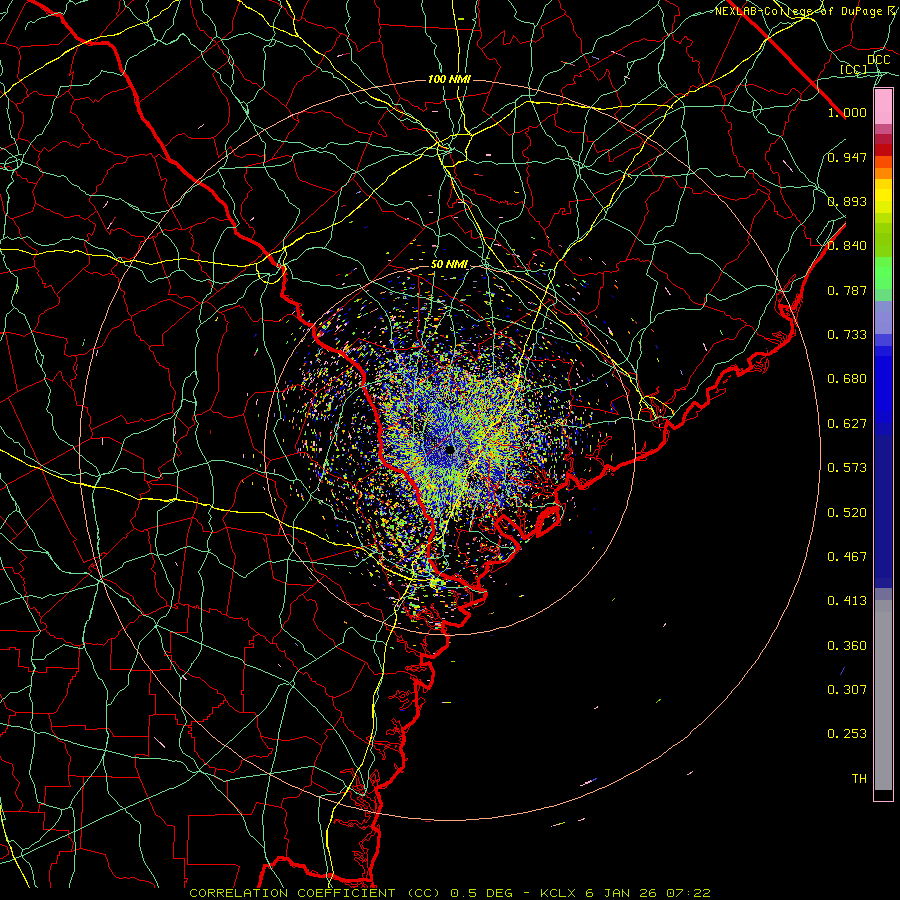
Task: Select the 1.000 legend value
Action: point(847,112)
